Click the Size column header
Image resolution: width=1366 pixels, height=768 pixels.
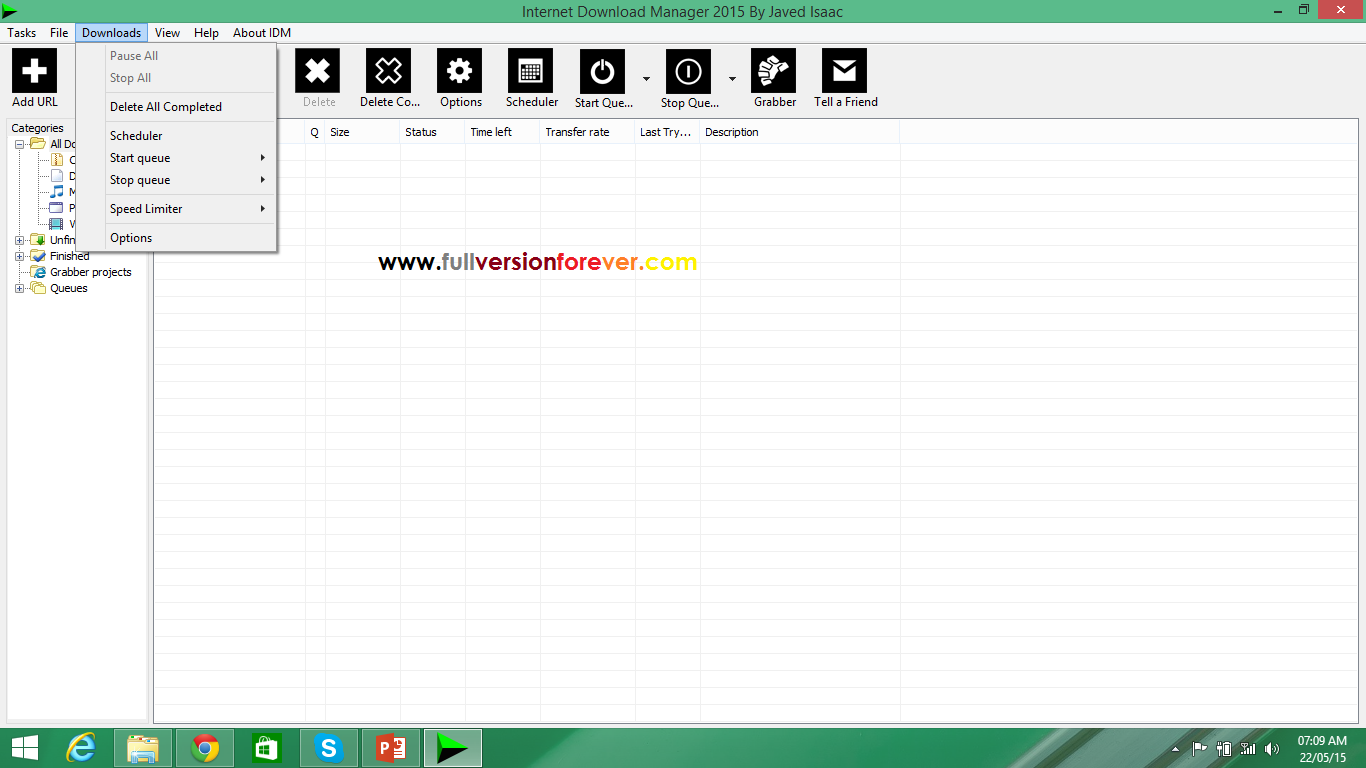362,132
